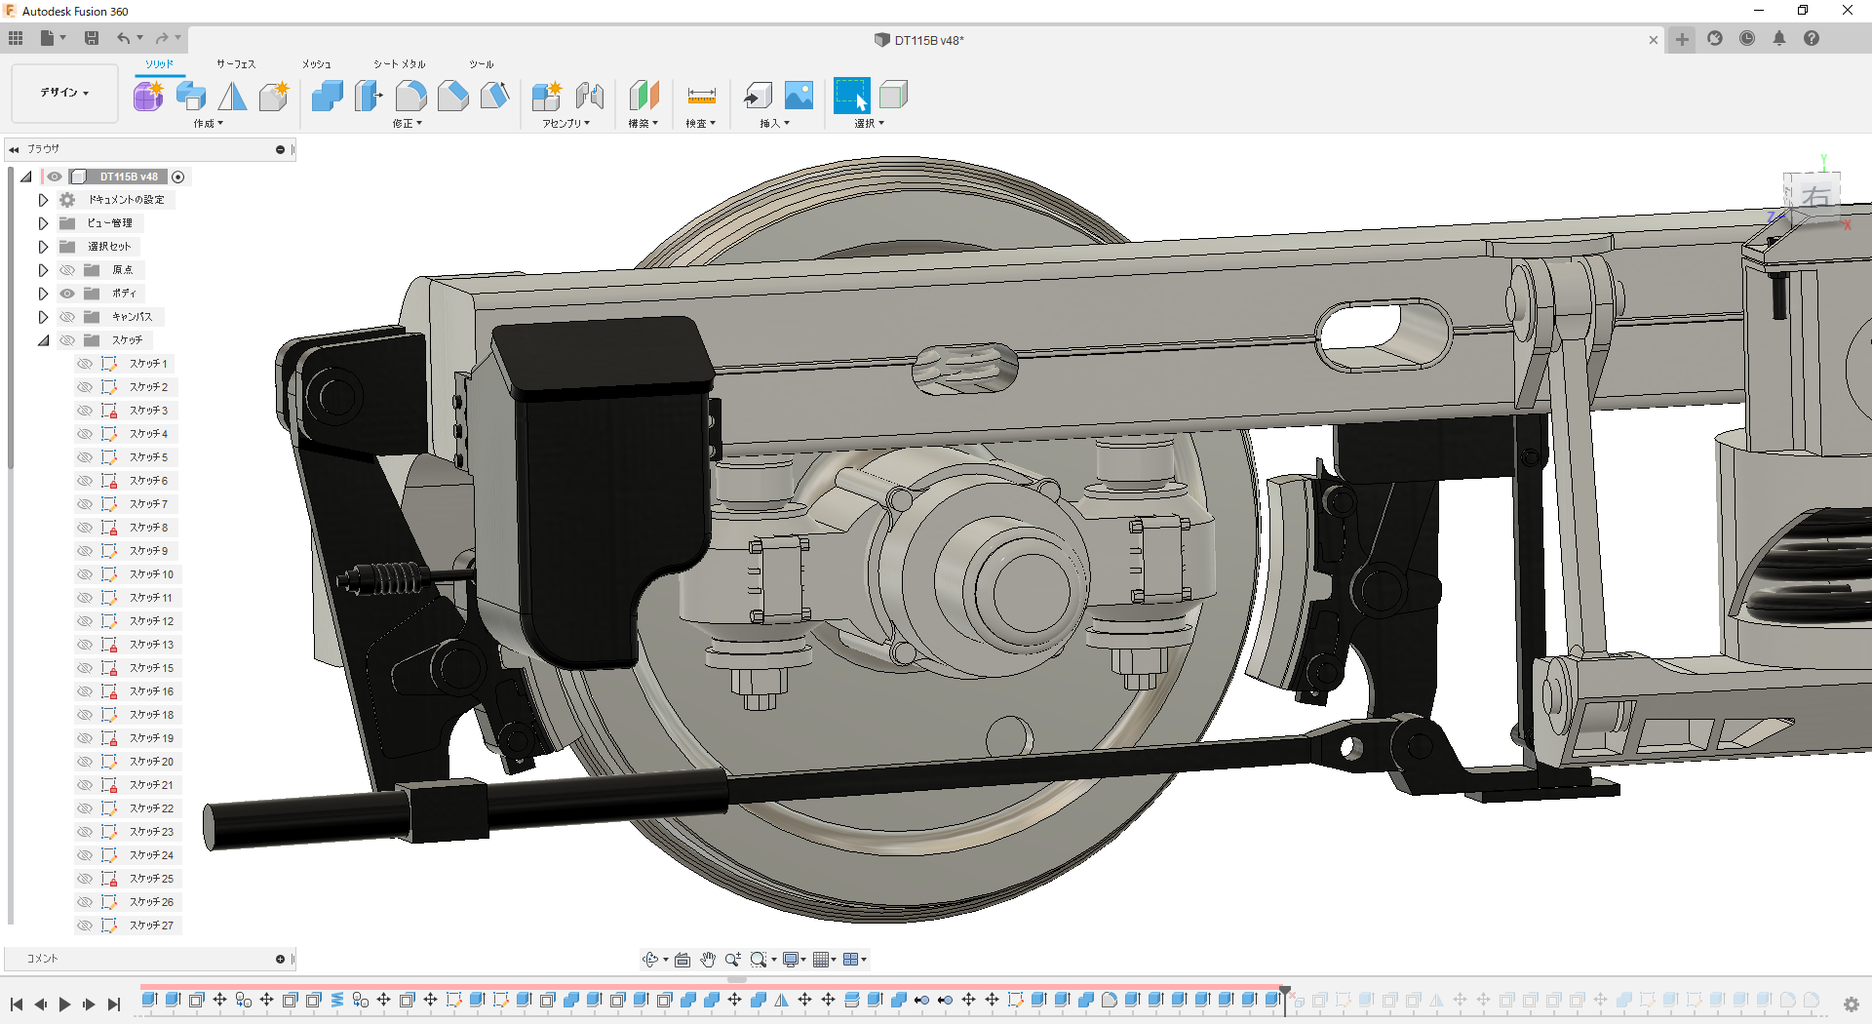Click the Save icon in the title bar

(91, 38)
